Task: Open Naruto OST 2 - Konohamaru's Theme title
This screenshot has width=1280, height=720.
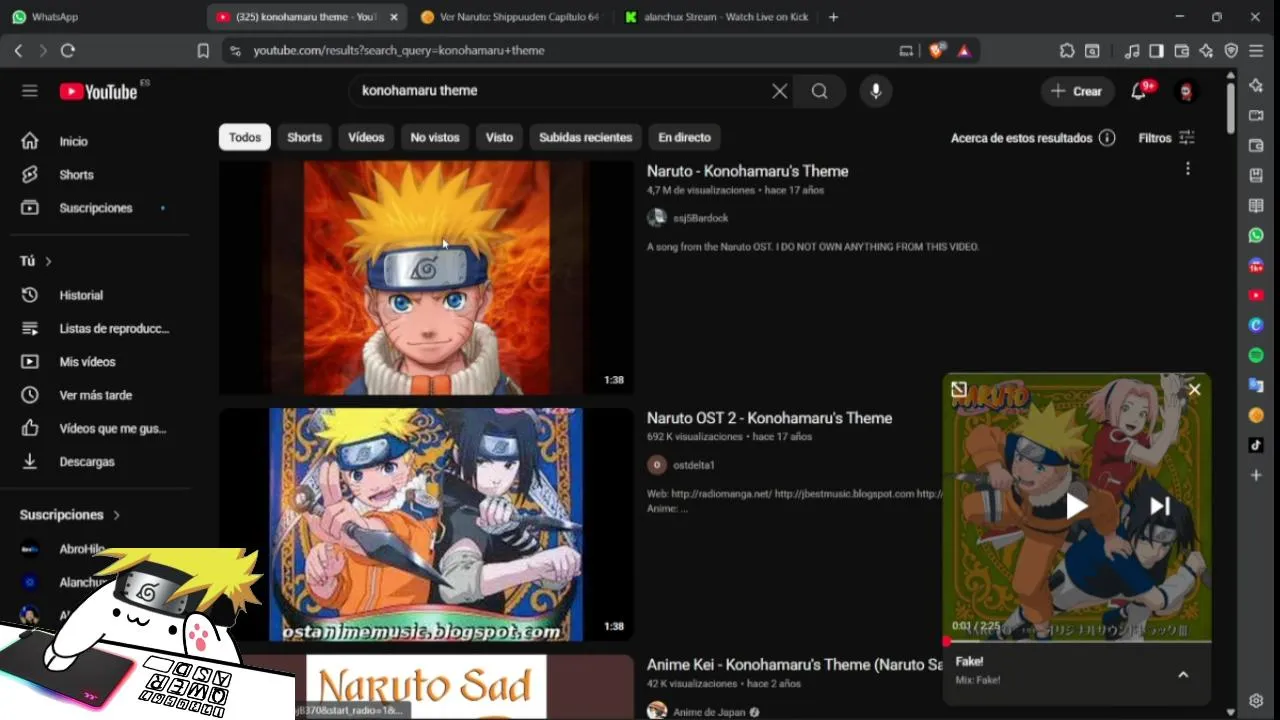Action: (769, 418)
